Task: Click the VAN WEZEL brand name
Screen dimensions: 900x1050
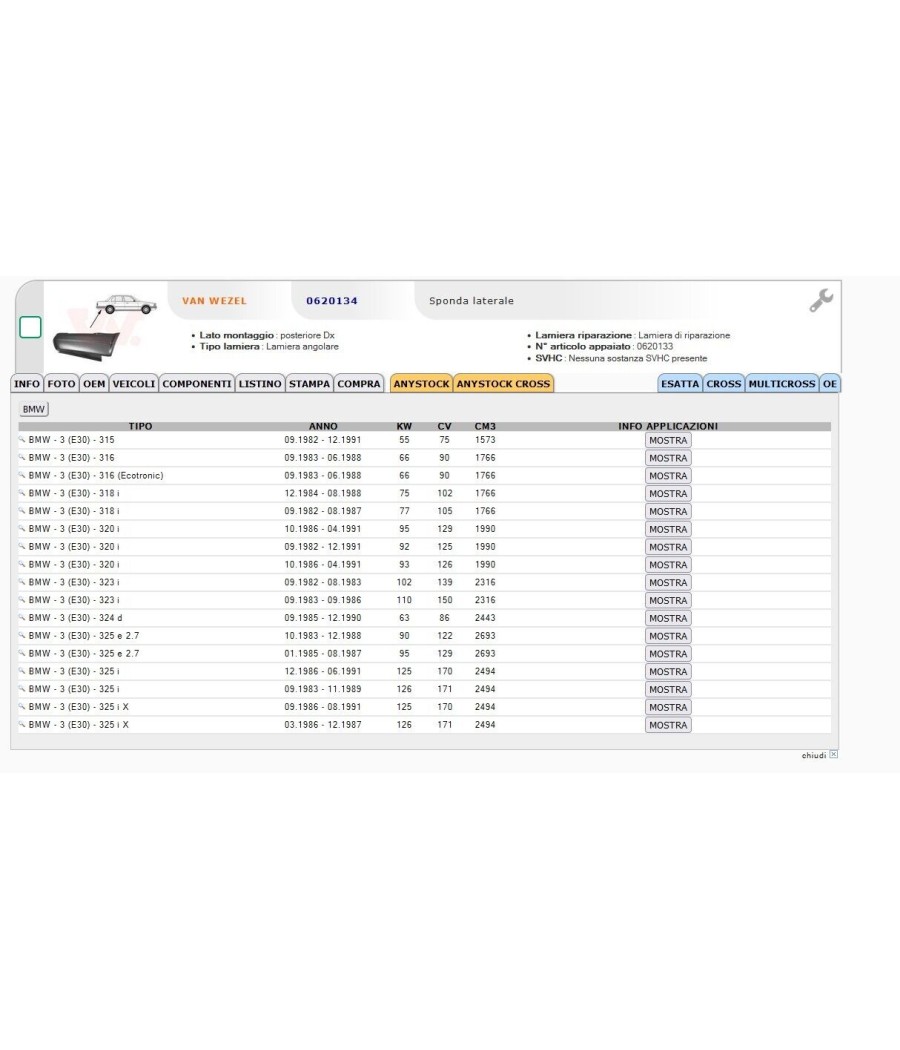Action: pos(214,301)
